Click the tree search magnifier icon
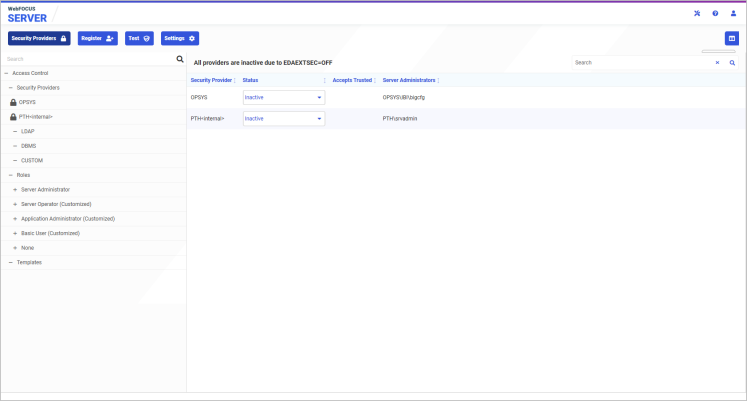 click(x=180, y=59)
